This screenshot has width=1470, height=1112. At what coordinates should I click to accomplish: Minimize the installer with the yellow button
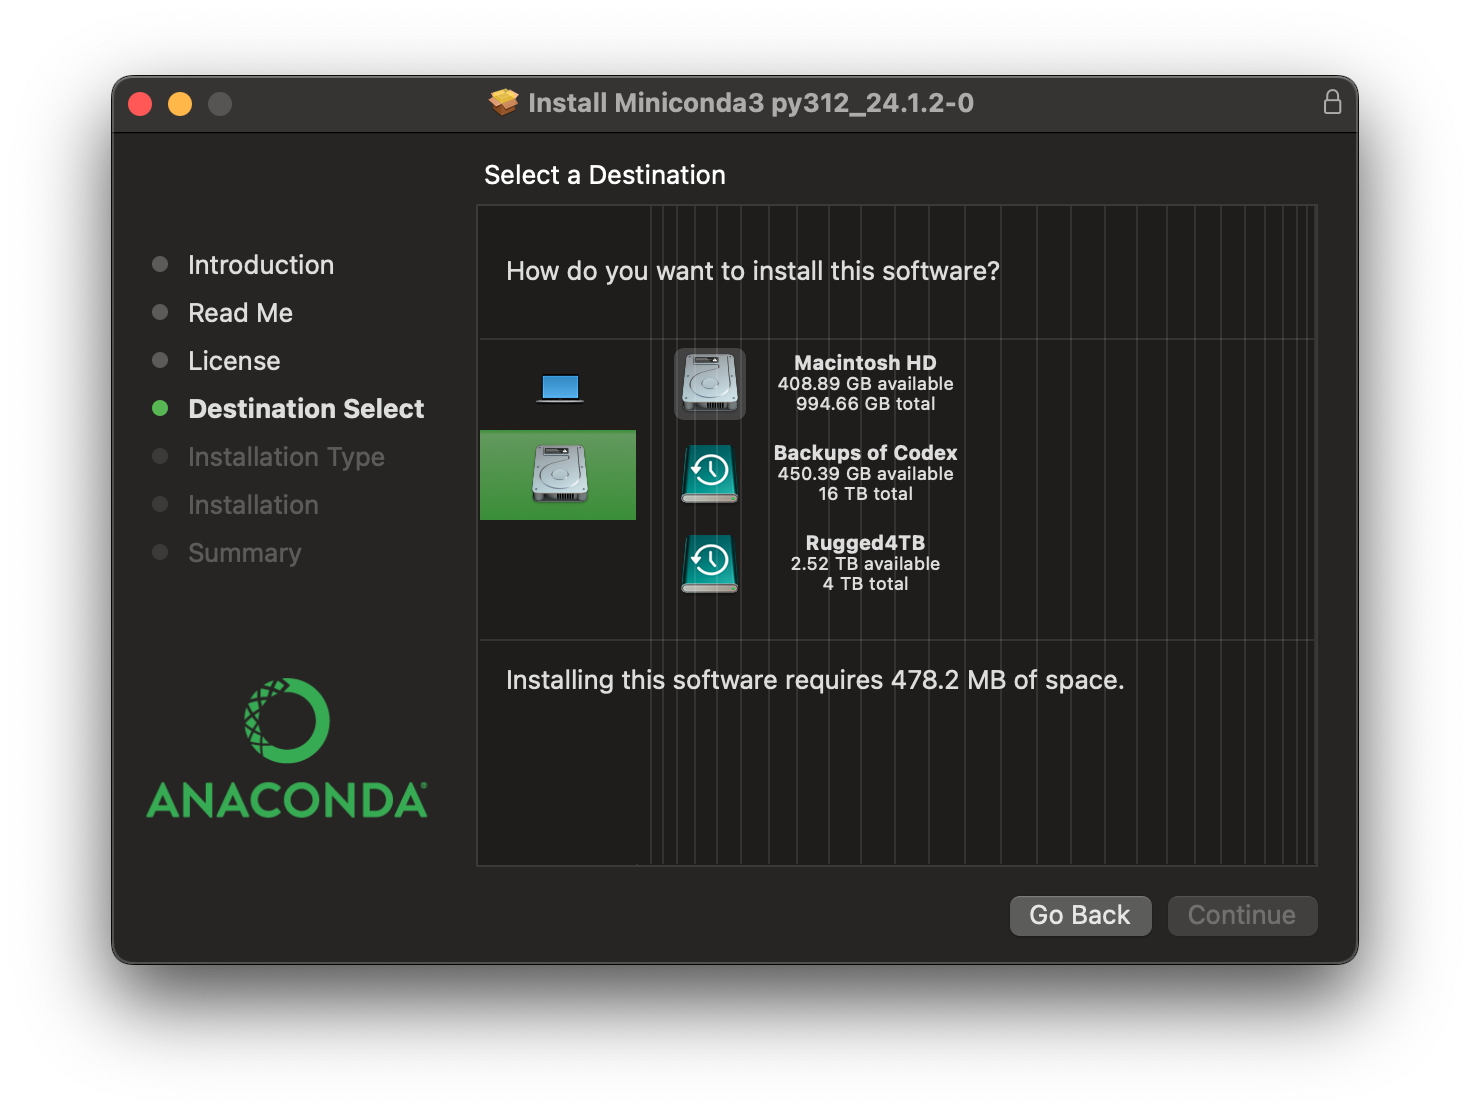[180, 104]
